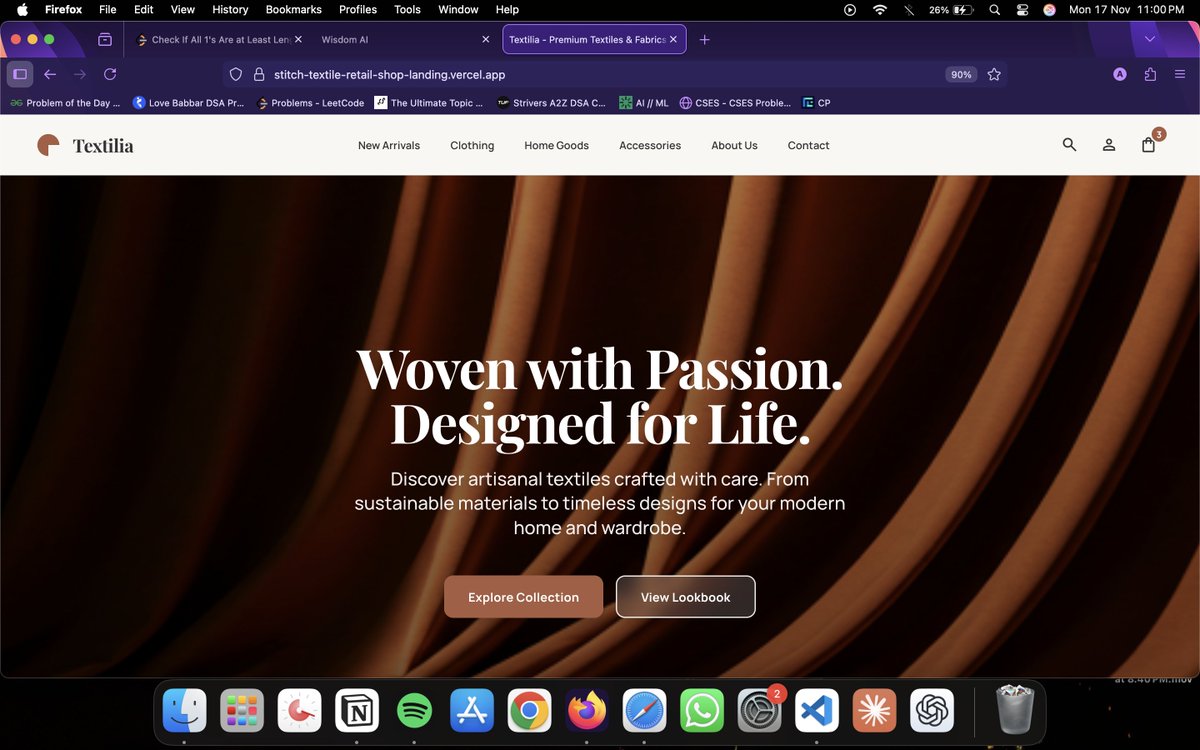This screenshot has height=750, width=1200.
Task: Open the Tools menu in the menu bar
Action: pos(407,9)
